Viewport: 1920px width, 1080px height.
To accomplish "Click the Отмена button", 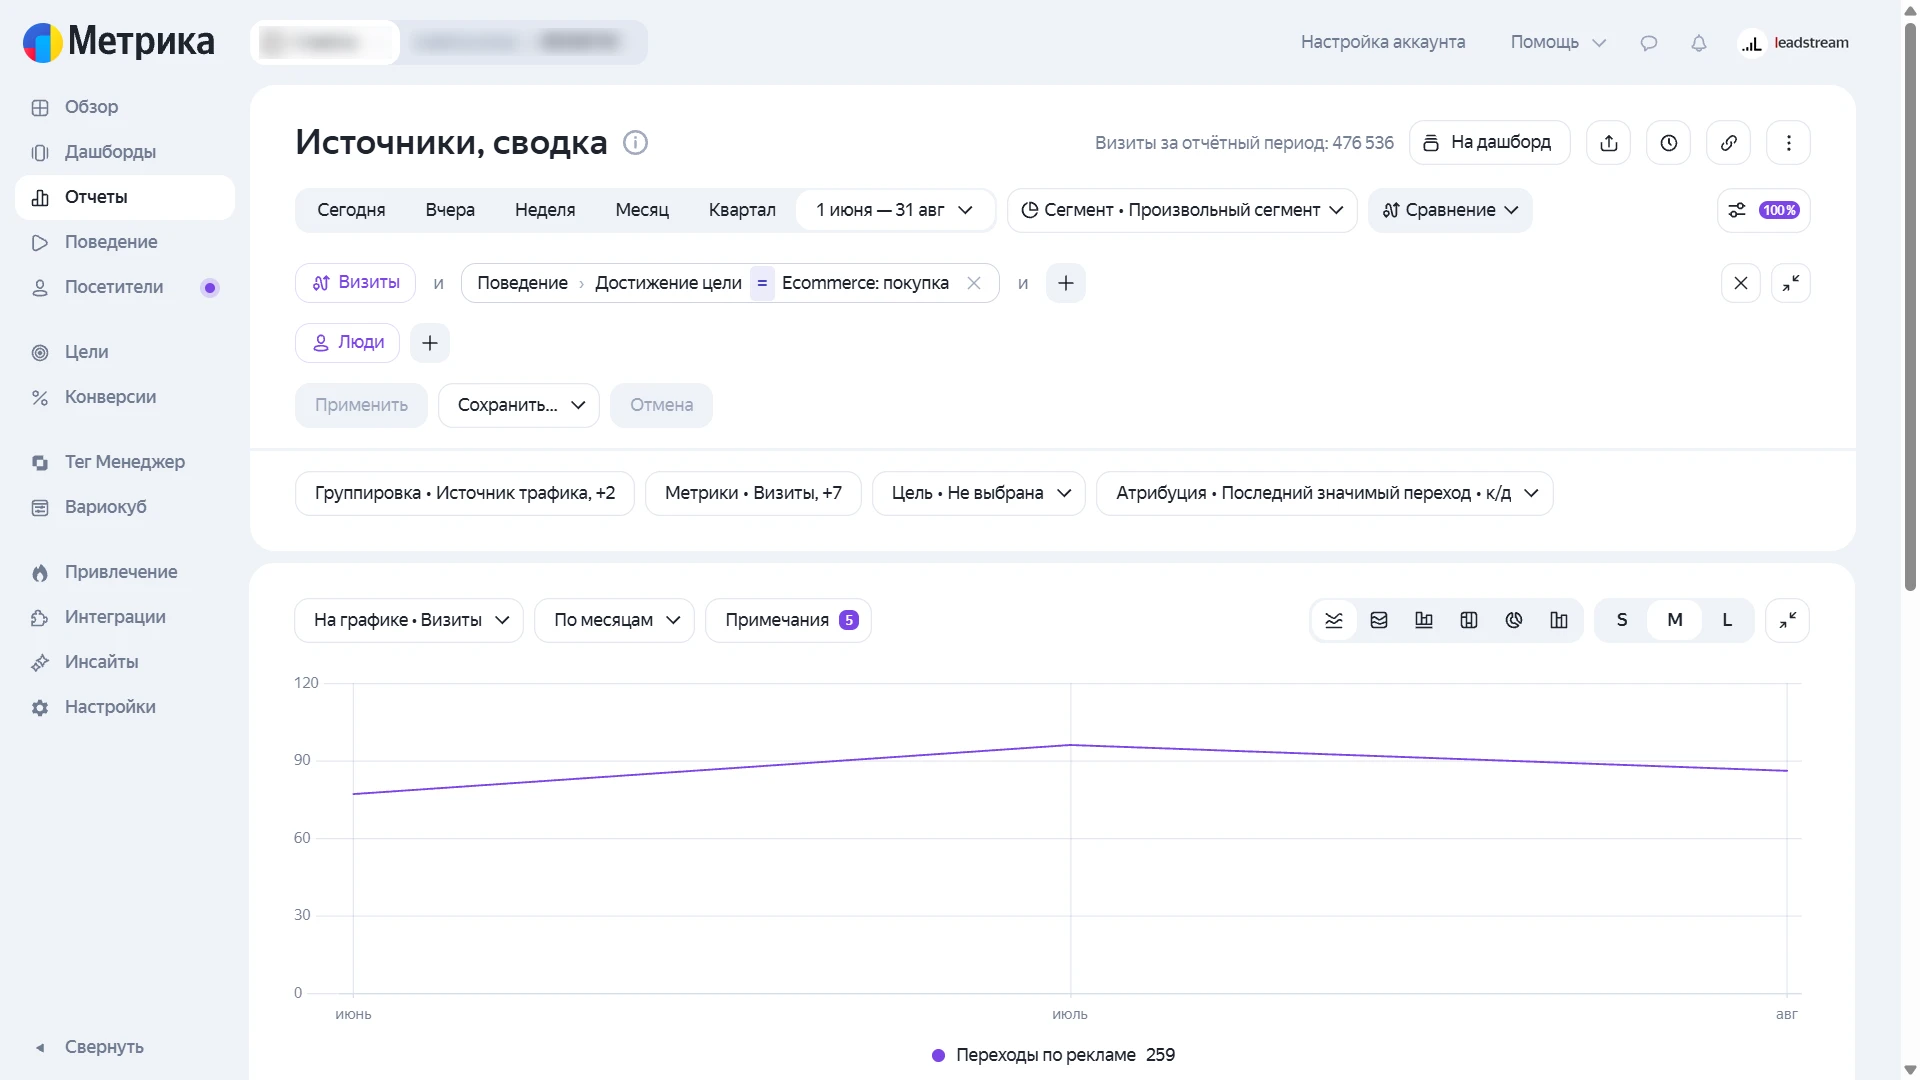I will [x=661, y=405].
